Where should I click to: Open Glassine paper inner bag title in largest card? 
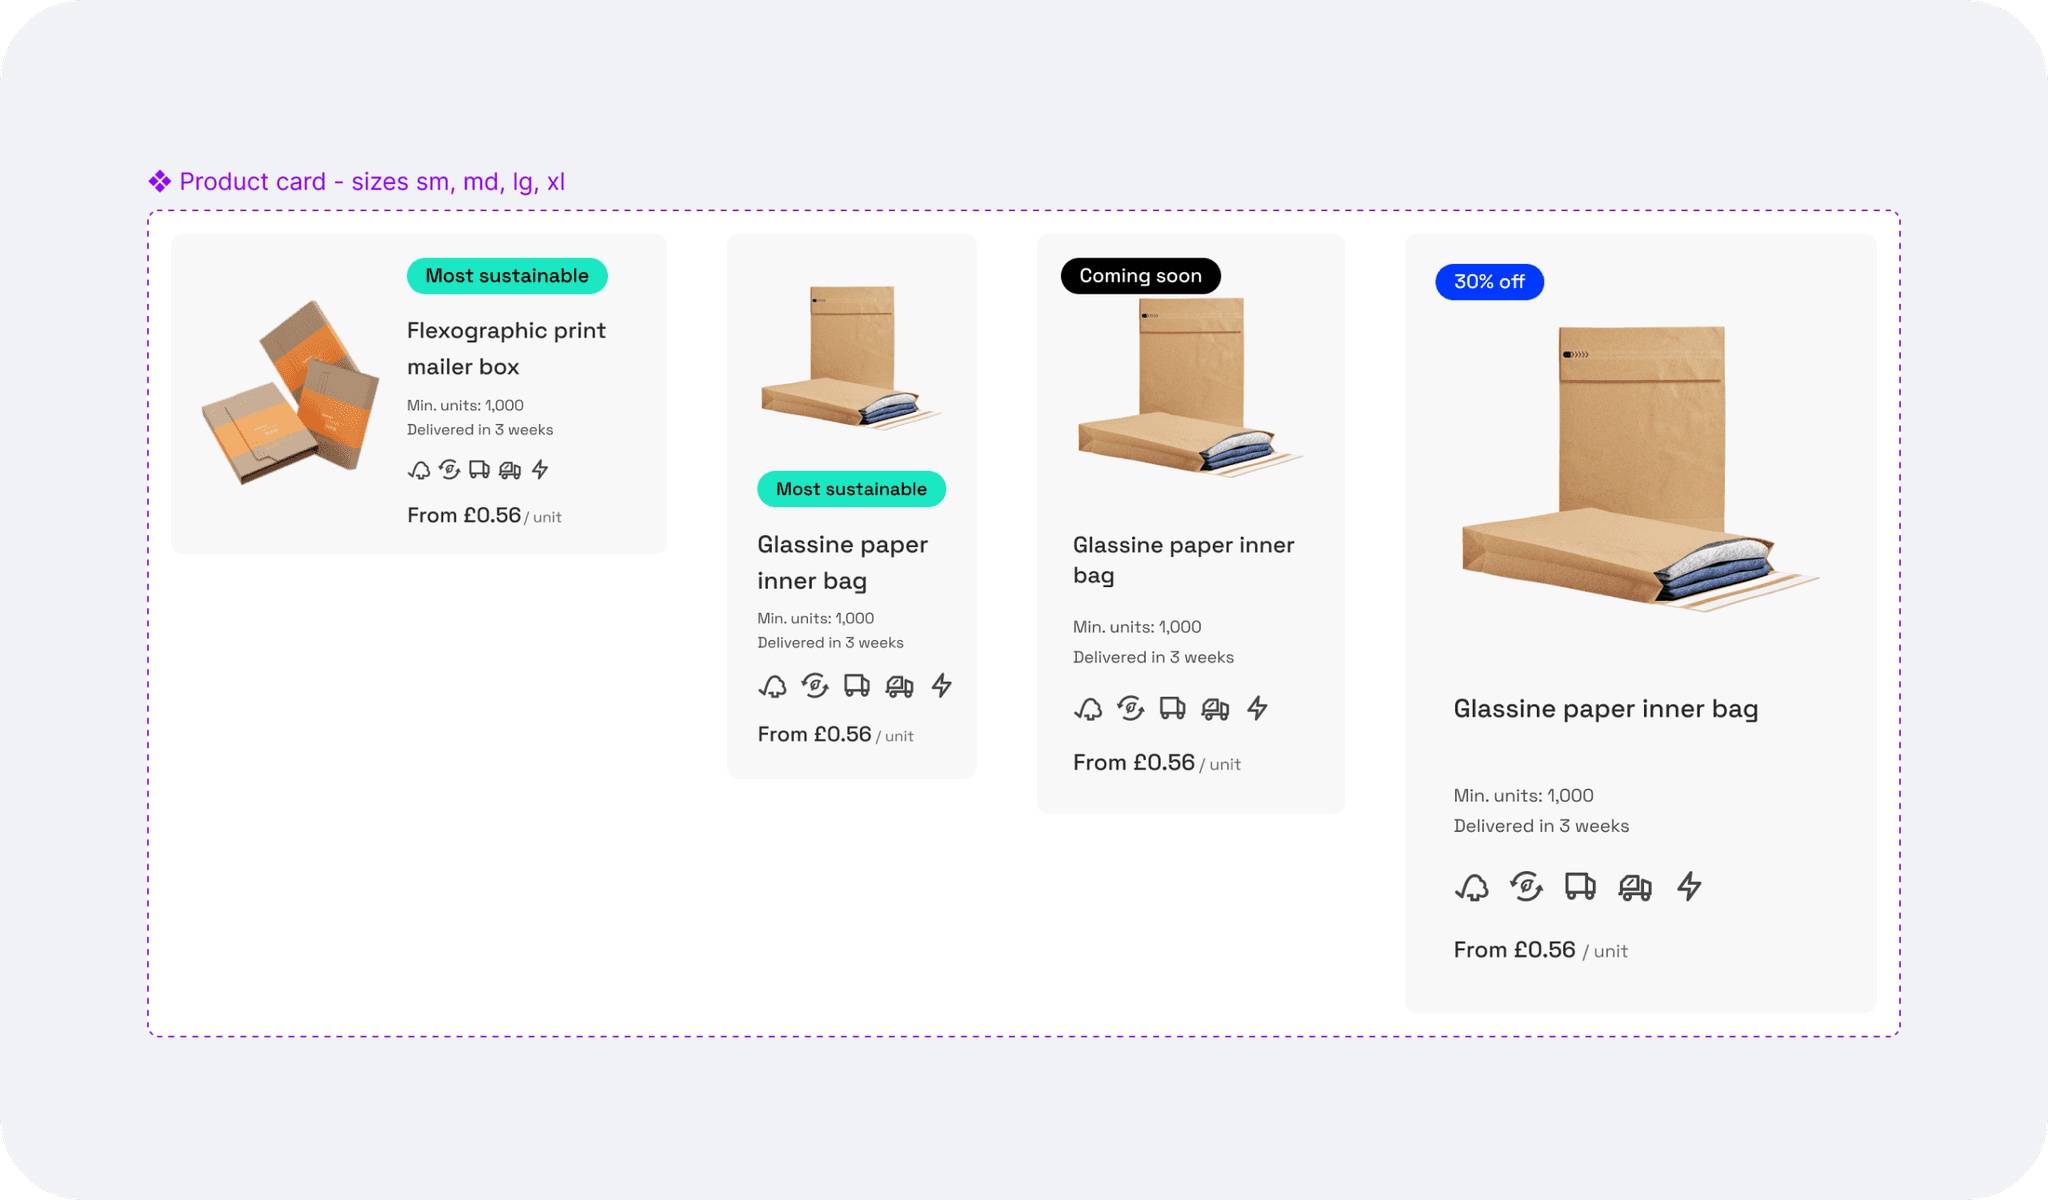(x=1605, y=709)
